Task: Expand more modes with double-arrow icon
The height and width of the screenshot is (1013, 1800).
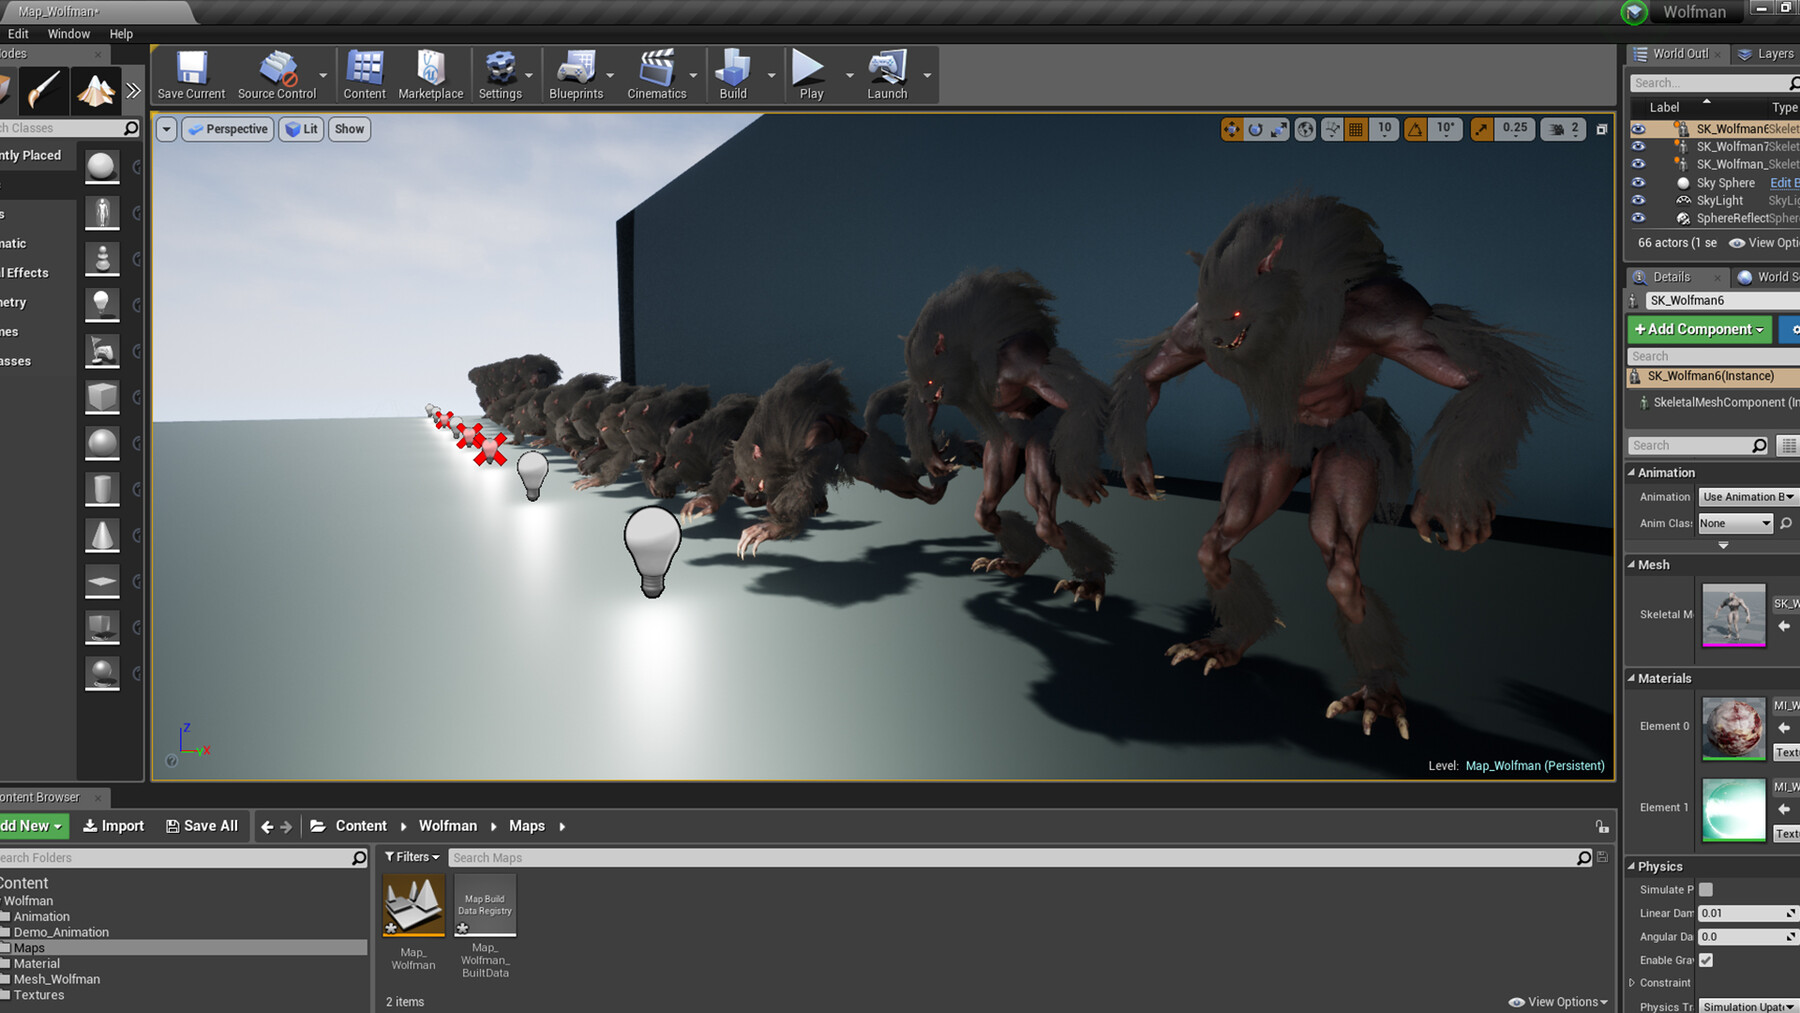Action: (x=133, y=91)
